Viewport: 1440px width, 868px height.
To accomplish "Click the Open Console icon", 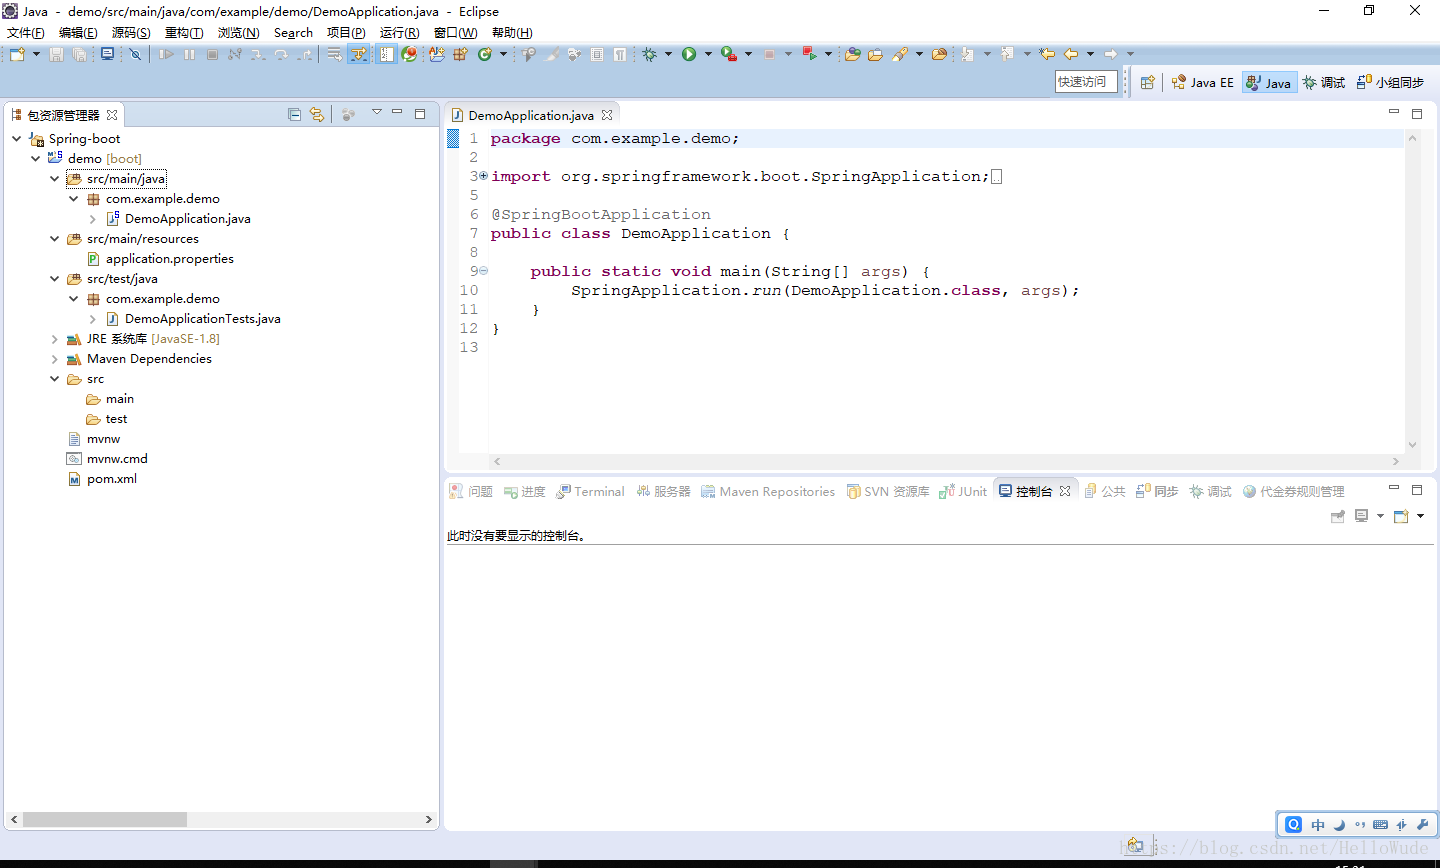I will click(x=1401, y=516).
